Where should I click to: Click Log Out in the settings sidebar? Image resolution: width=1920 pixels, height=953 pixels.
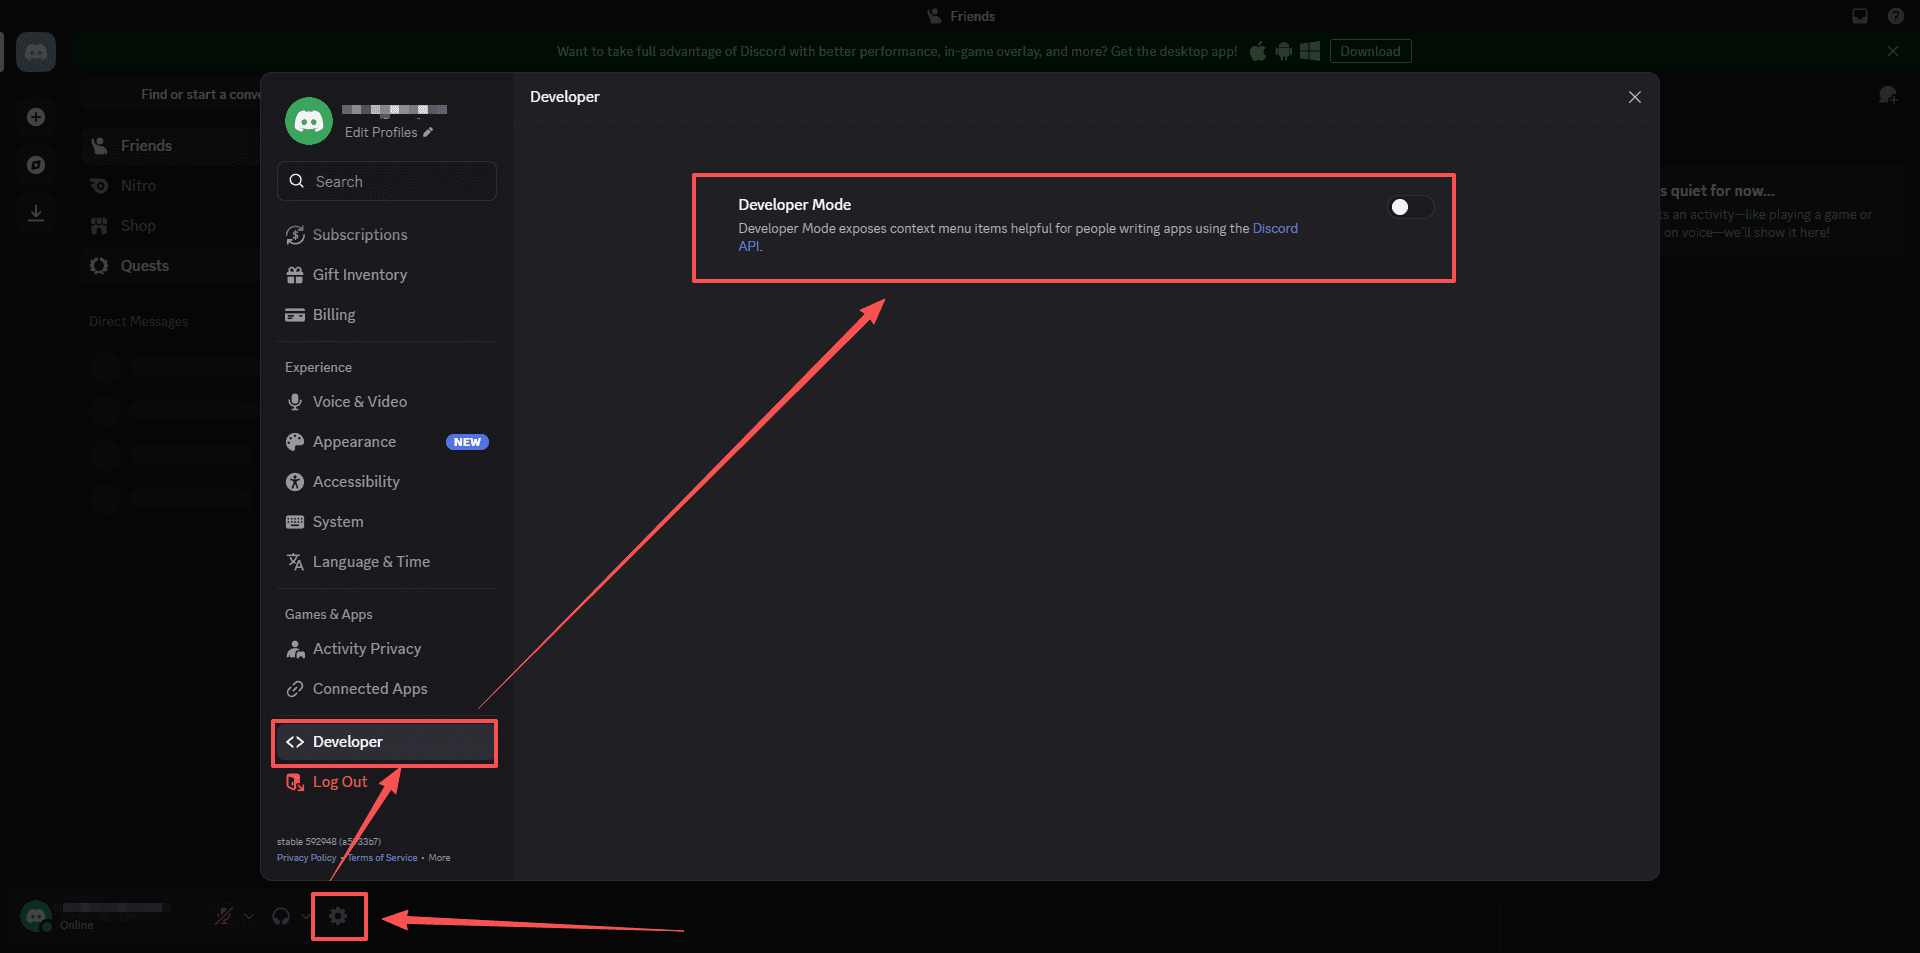pyautogui.click(x=387, y=782)
